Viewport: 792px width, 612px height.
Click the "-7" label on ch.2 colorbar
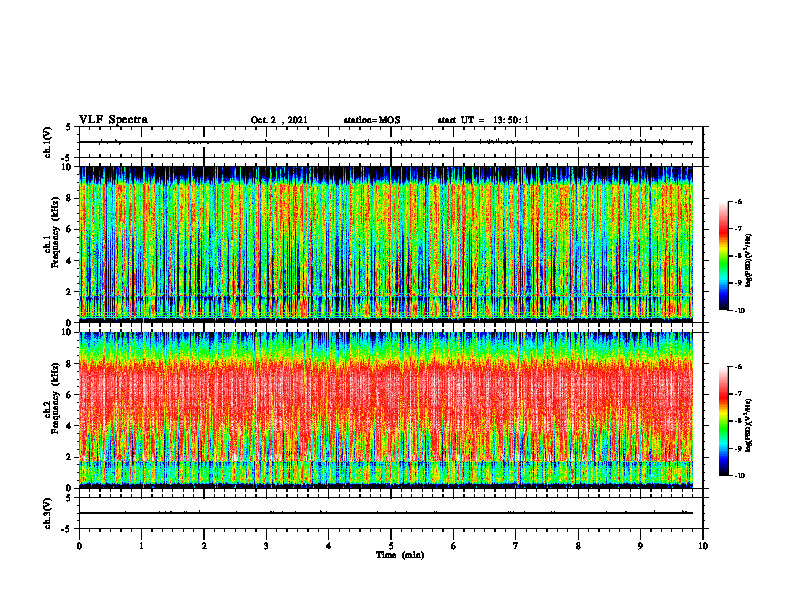coord(738,394)
